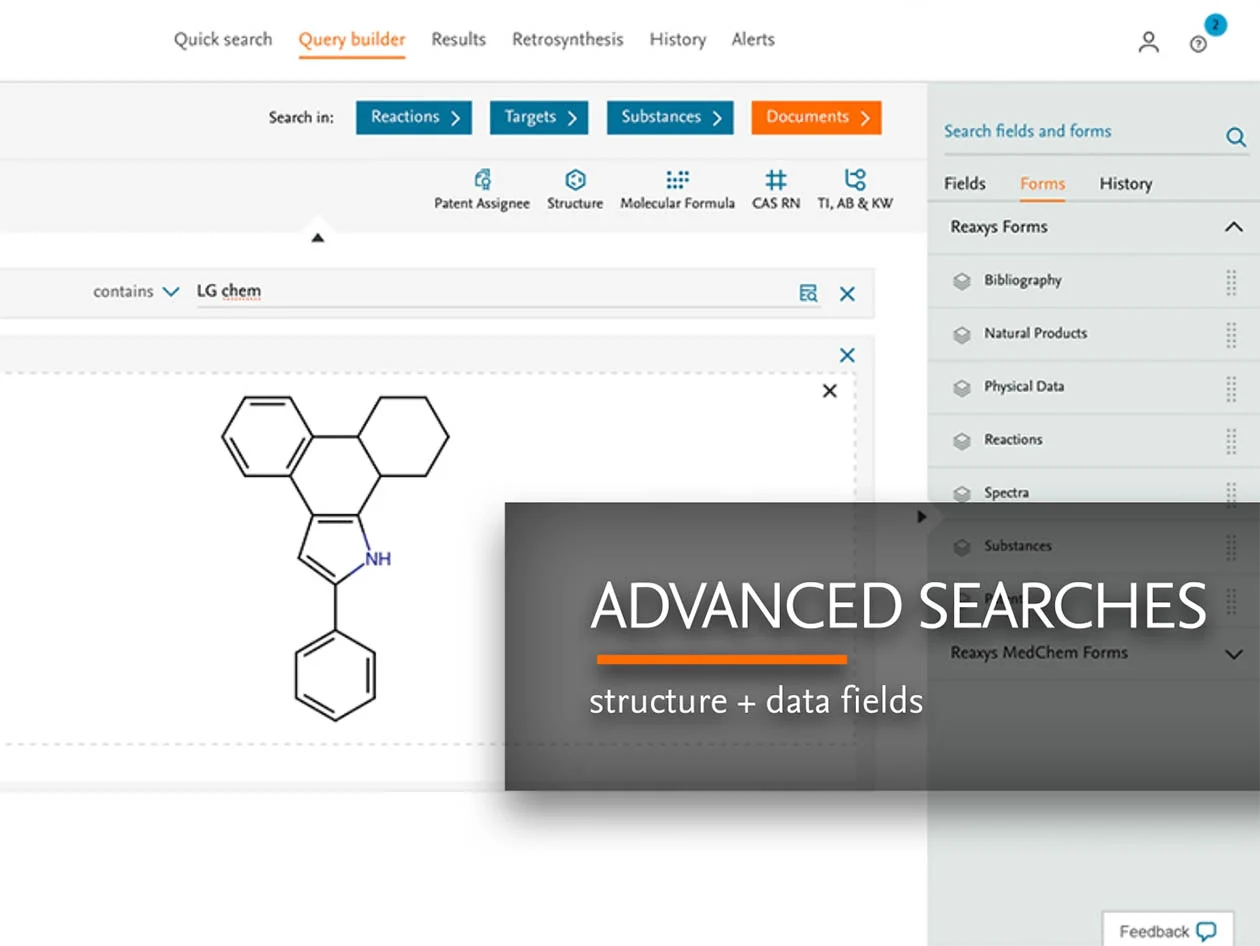Viewport: 1260px width, 946px height.
Task: Search in Documents
Action: click(x=815, y=117)
